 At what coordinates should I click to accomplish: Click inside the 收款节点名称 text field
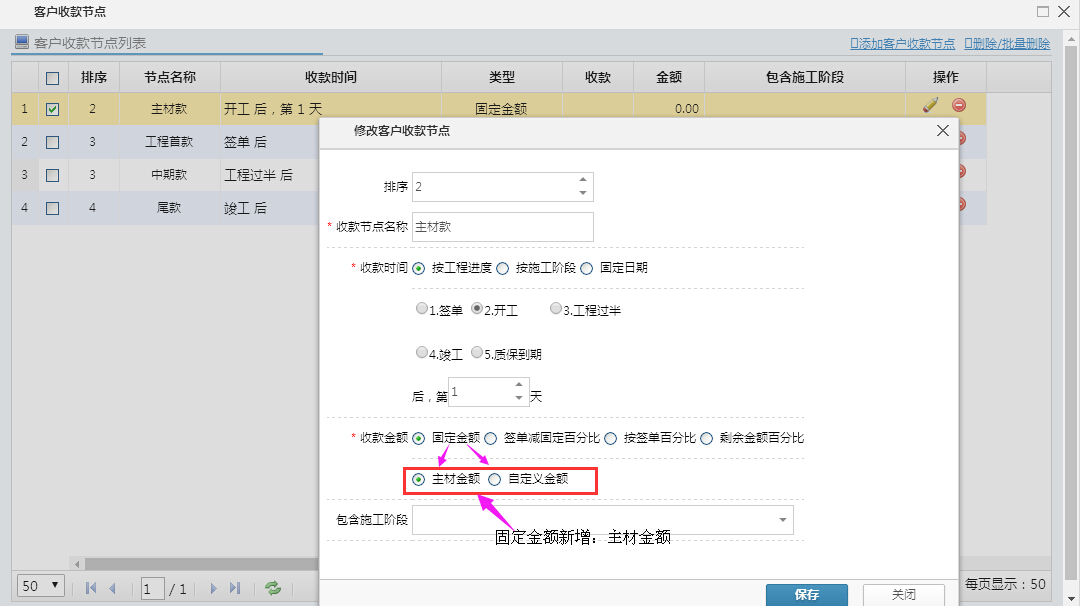500,227
